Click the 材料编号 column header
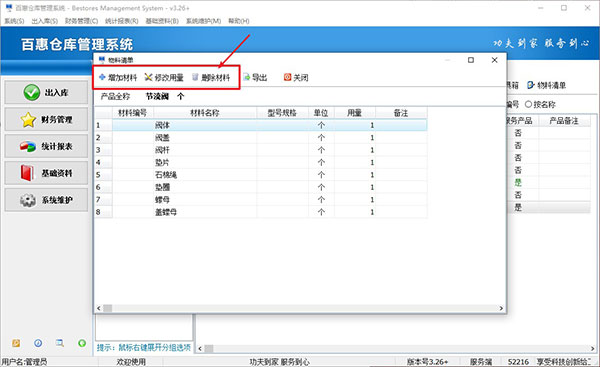This screenshot has height=367, width=600. click(132, 113)
